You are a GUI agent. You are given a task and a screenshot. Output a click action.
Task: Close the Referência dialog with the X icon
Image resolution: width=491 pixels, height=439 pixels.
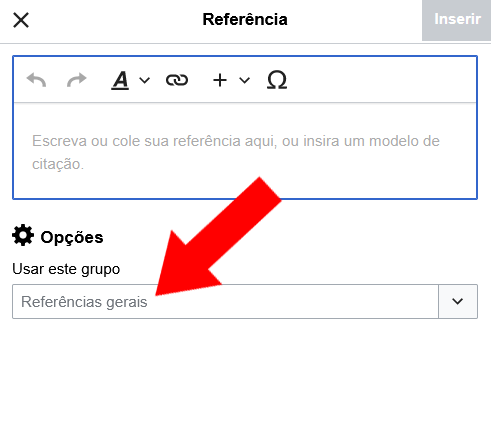(21, 20)
